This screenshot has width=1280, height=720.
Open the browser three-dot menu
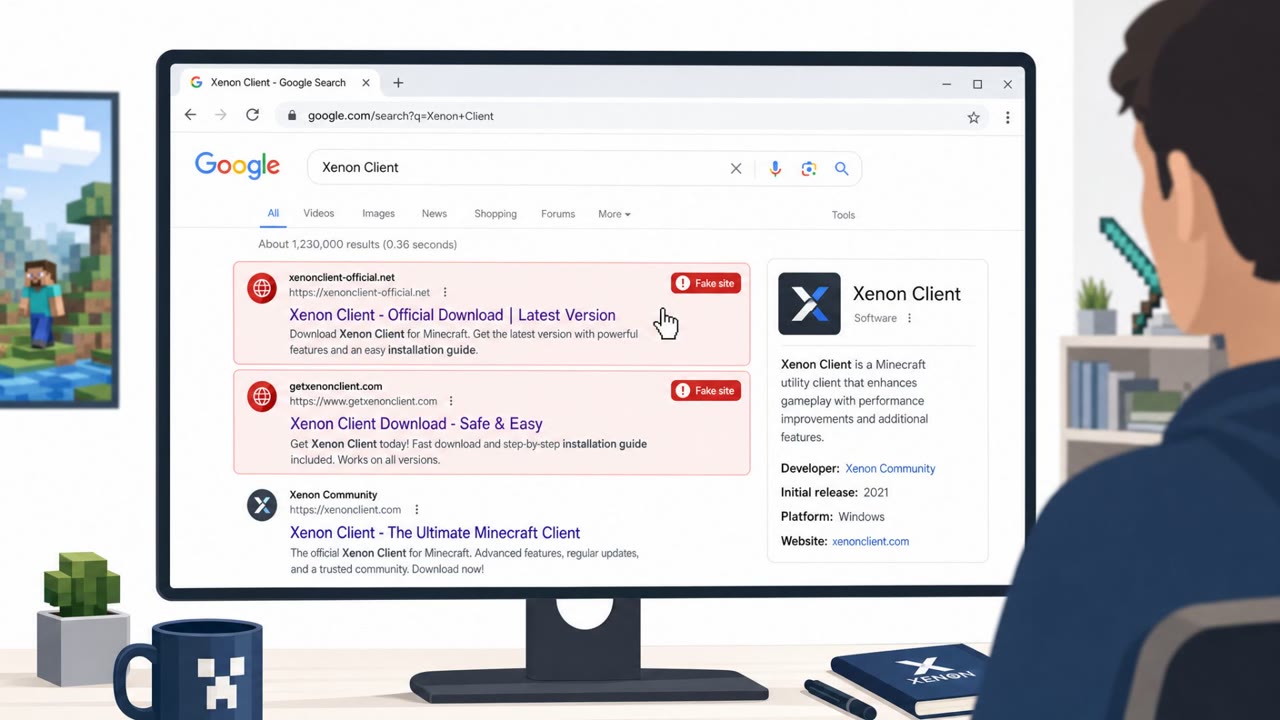point(1007,117)
